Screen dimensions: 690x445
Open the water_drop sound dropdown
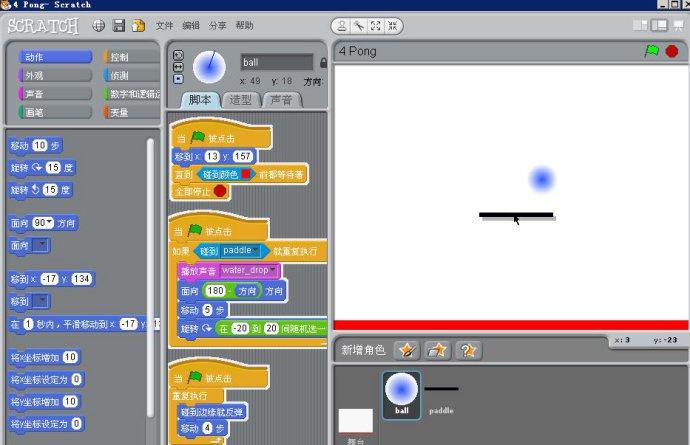click(249, 270)
